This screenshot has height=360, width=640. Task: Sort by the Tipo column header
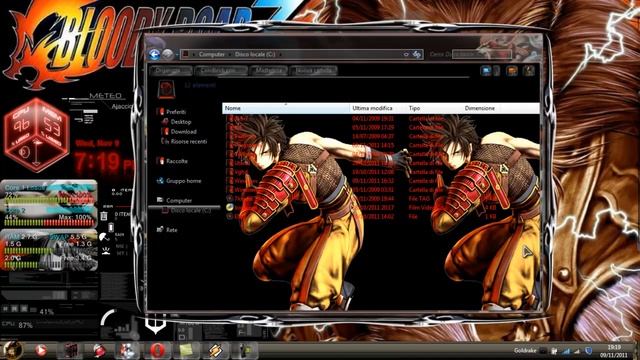(x=434, y=108)
